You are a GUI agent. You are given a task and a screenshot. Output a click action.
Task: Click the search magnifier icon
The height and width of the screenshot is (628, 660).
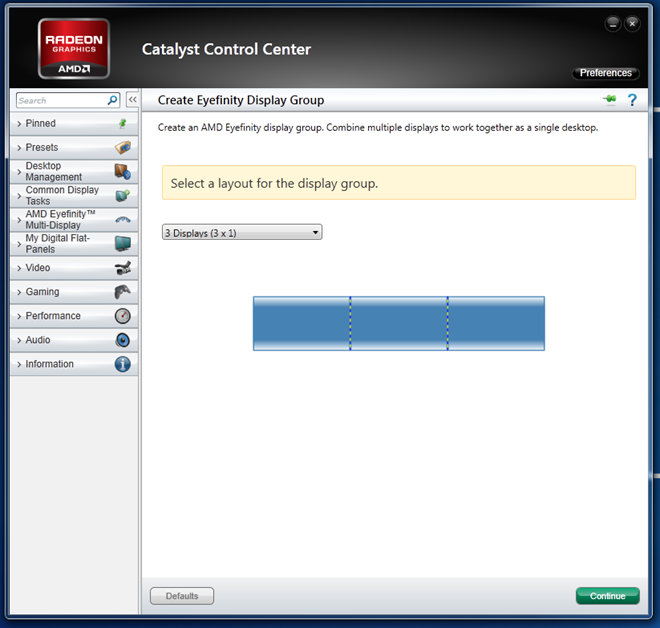click(112, 100)
